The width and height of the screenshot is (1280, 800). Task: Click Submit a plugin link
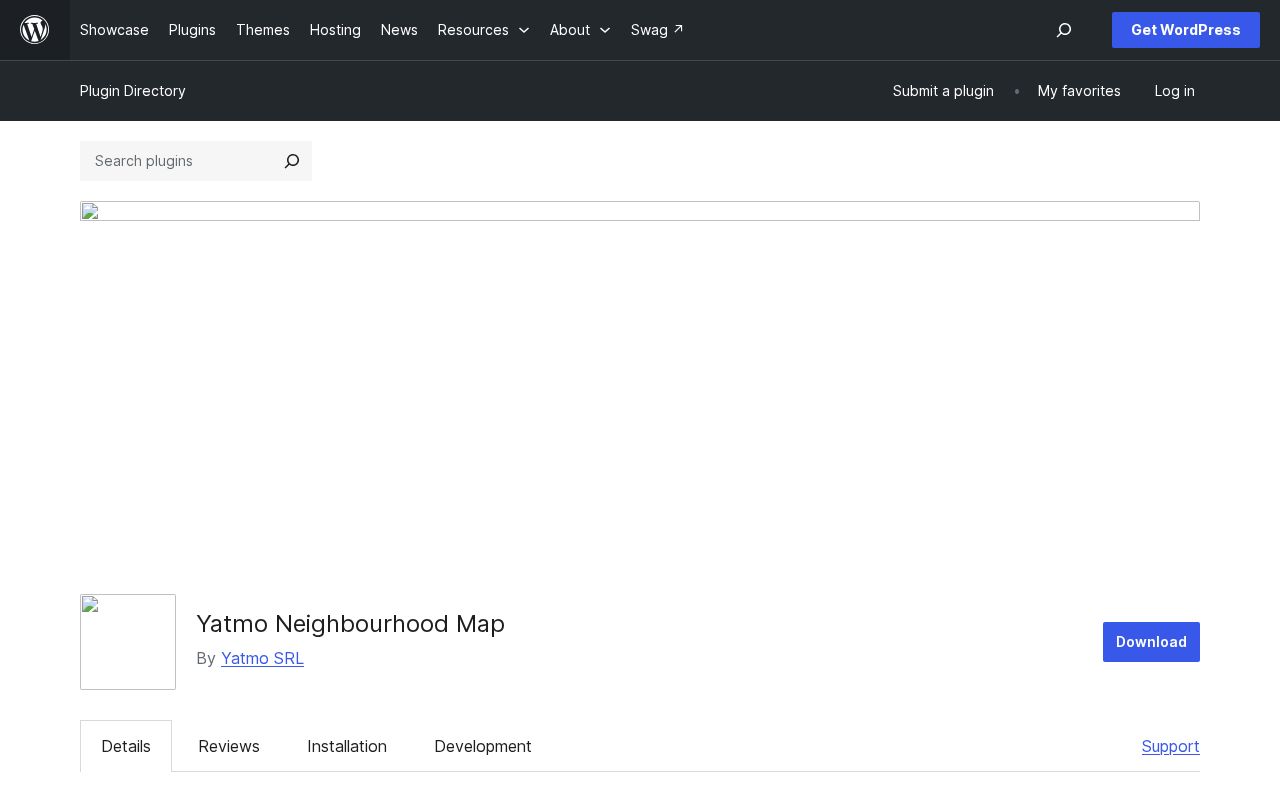943,91
